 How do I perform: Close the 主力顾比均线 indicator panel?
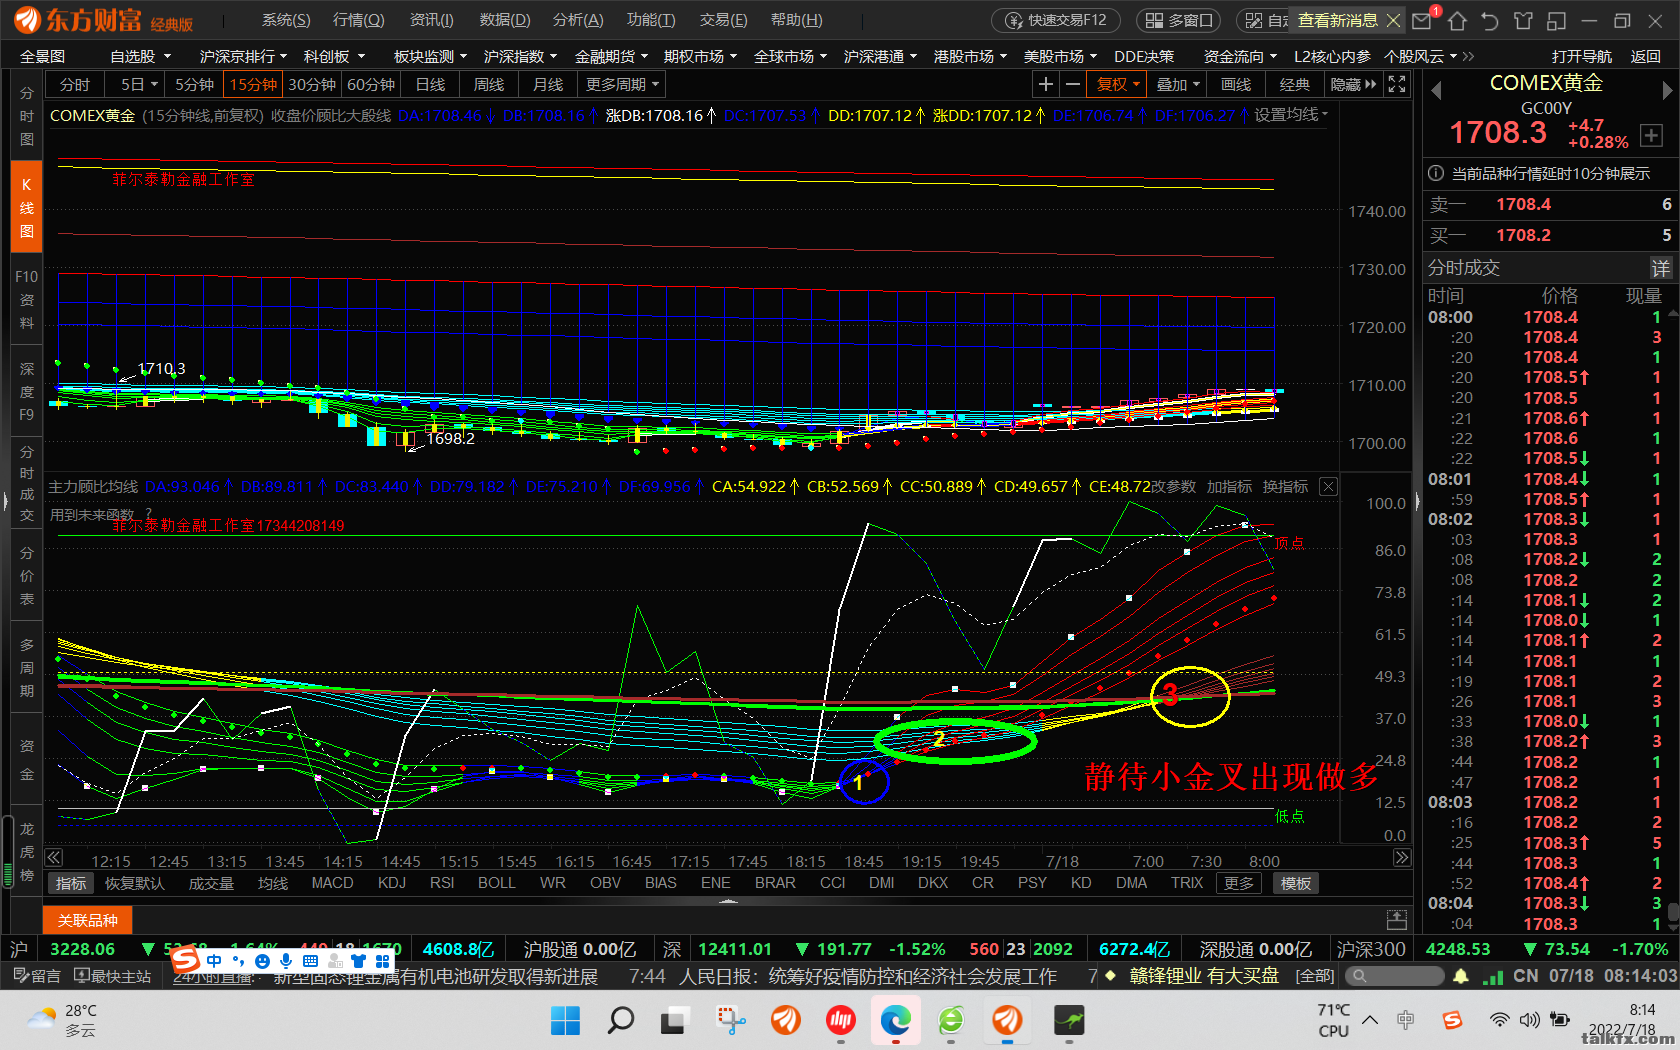click(1328, 487)
